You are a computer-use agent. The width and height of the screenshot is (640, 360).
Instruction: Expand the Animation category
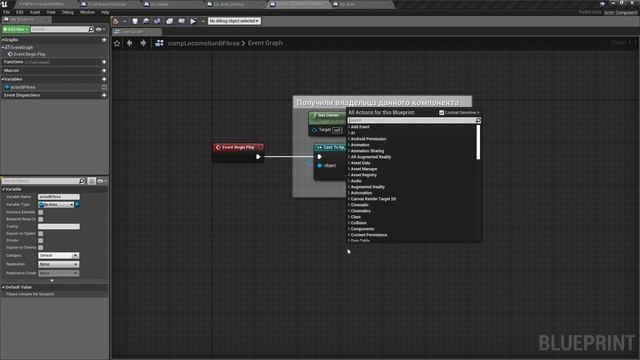tap(349, 145)
